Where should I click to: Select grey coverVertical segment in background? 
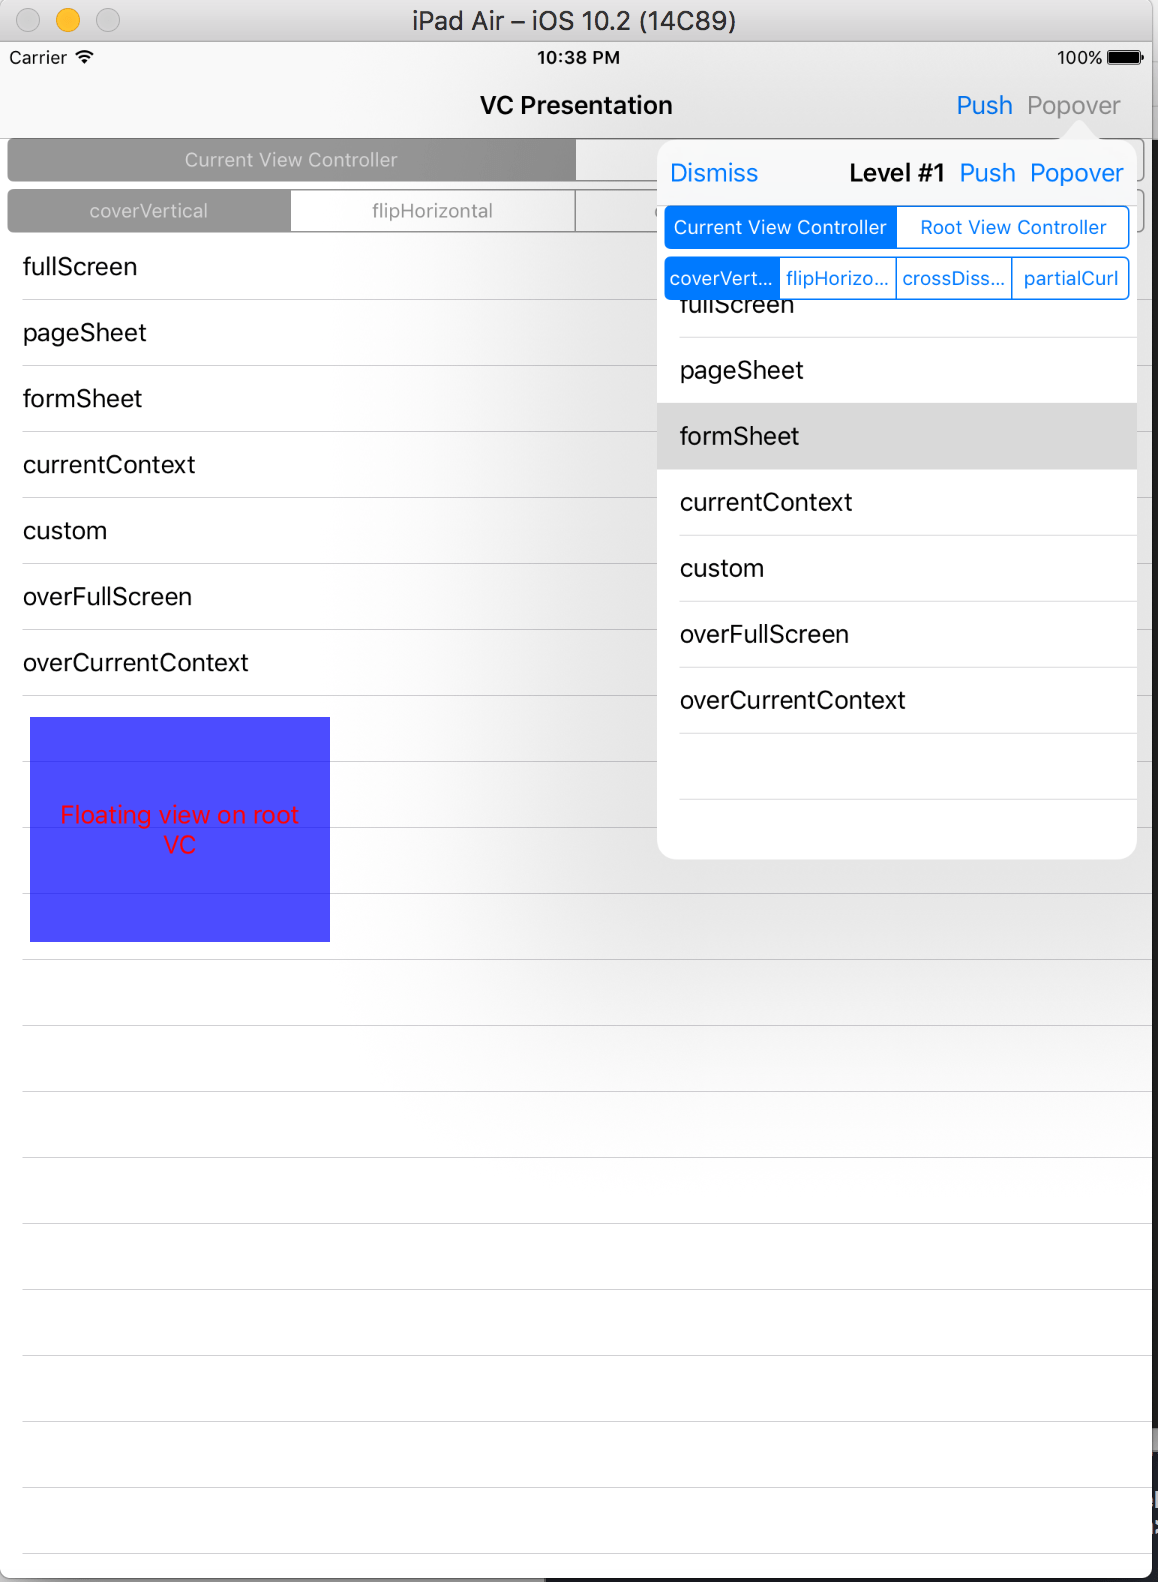click(x=149, y=211)
